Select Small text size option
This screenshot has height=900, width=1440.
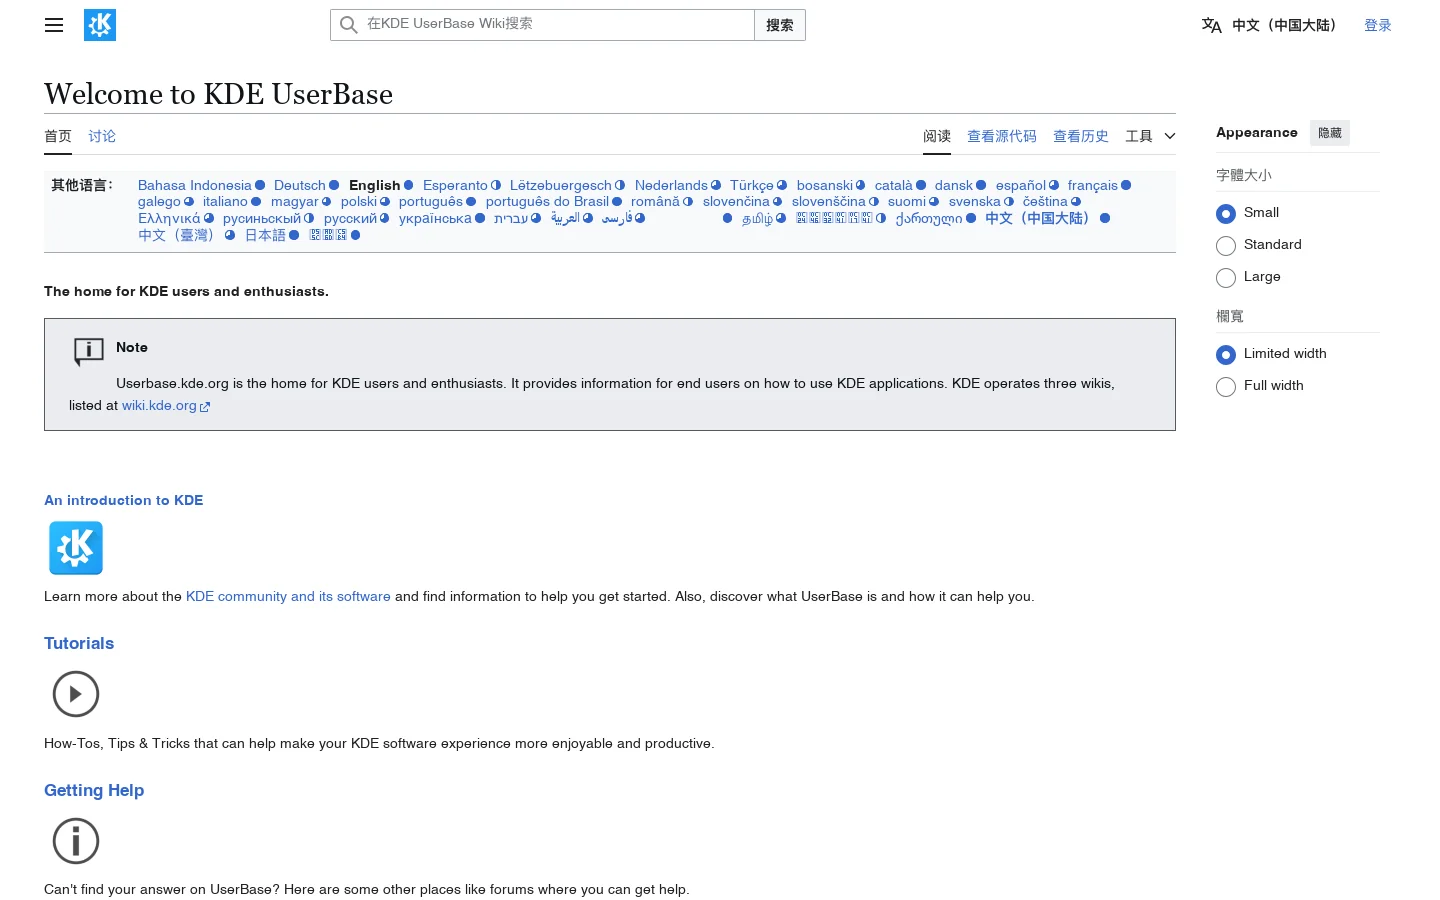coord(1226,213)
